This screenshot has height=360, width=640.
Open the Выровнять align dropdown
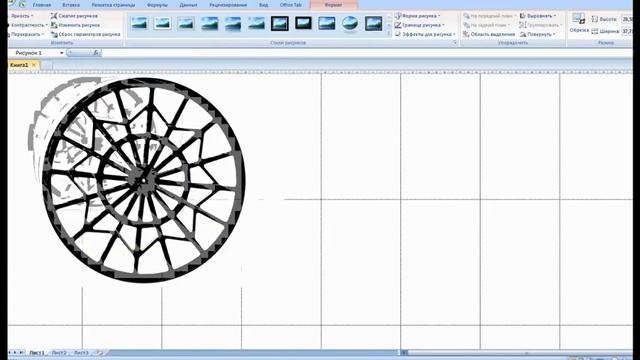point(538,16)
